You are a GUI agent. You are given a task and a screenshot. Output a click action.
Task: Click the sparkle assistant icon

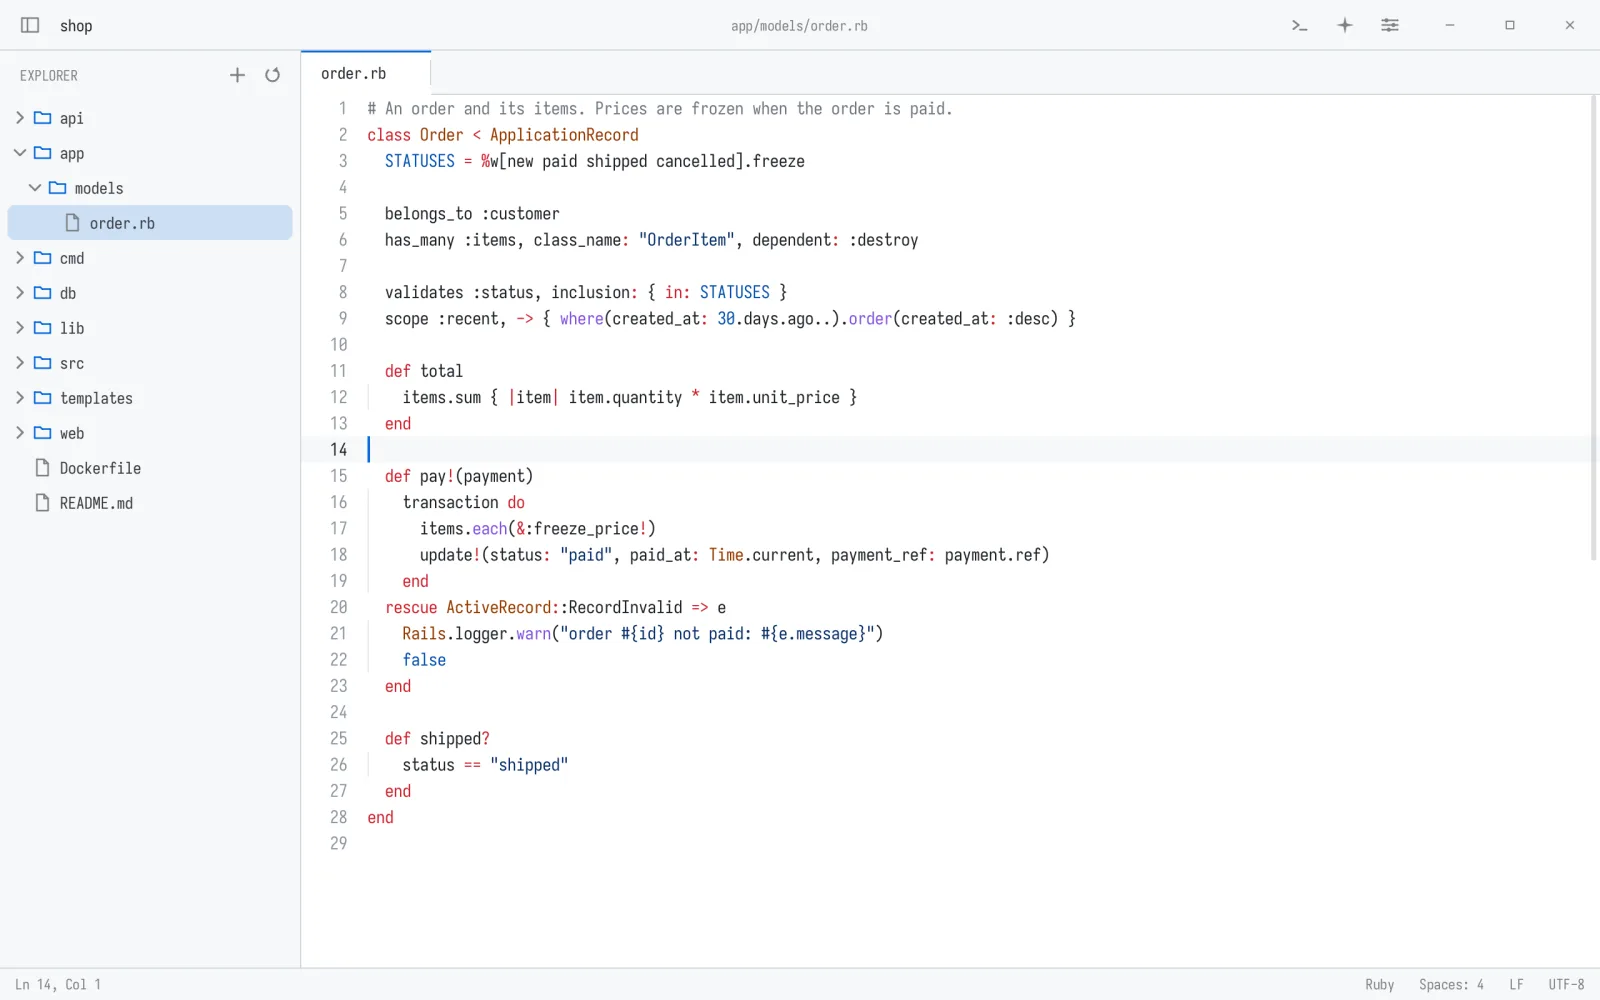(1344, 25)
